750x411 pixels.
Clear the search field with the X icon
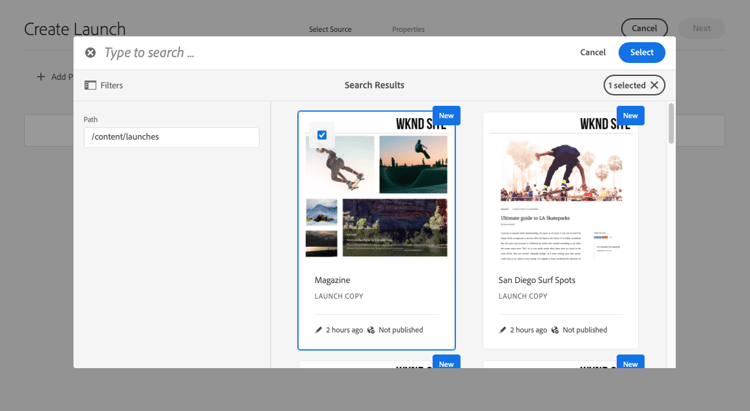point(90,53)
